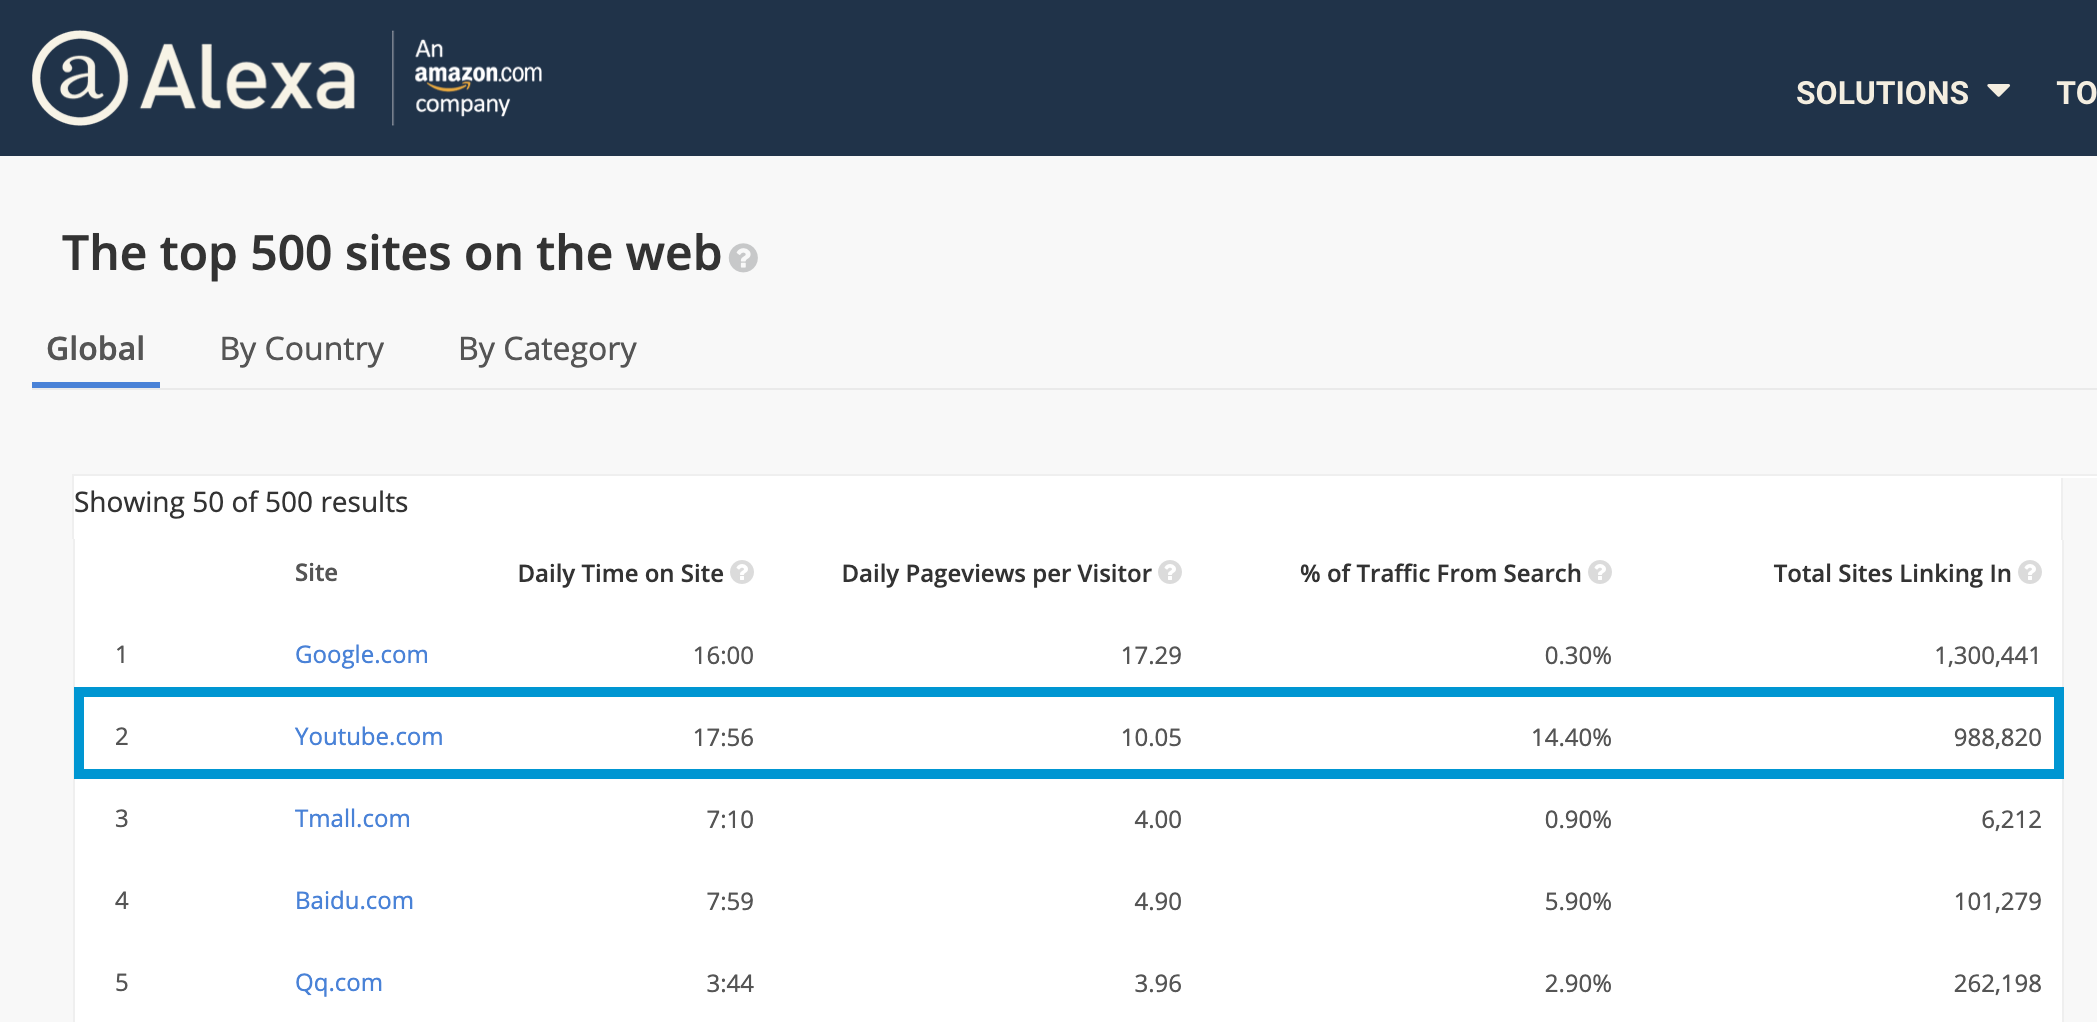Show help for % of Traffic From Search
This screenshot has width=2097, height=1022.
point(1600,572)
